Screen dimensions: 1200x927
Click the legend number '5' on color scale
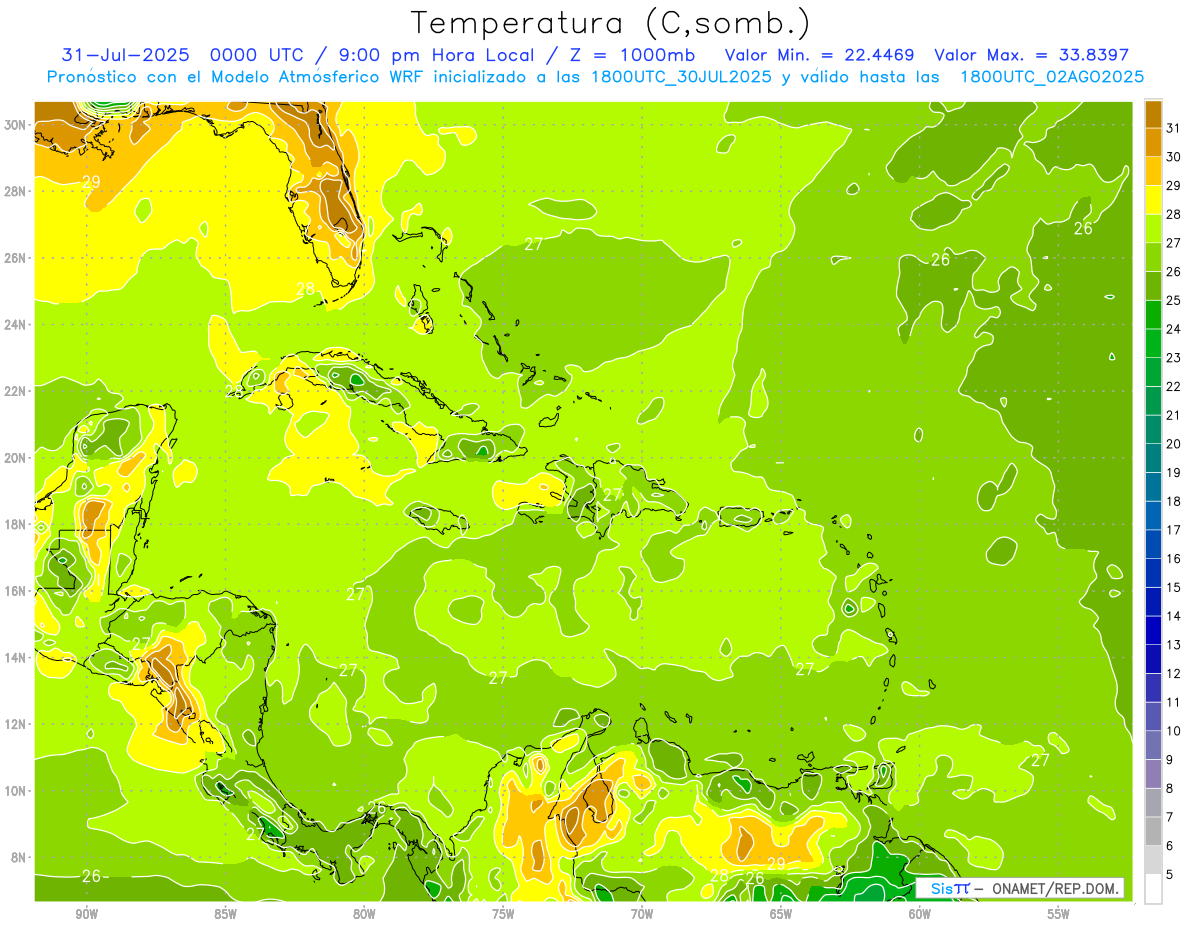[x=1170, y=875]
